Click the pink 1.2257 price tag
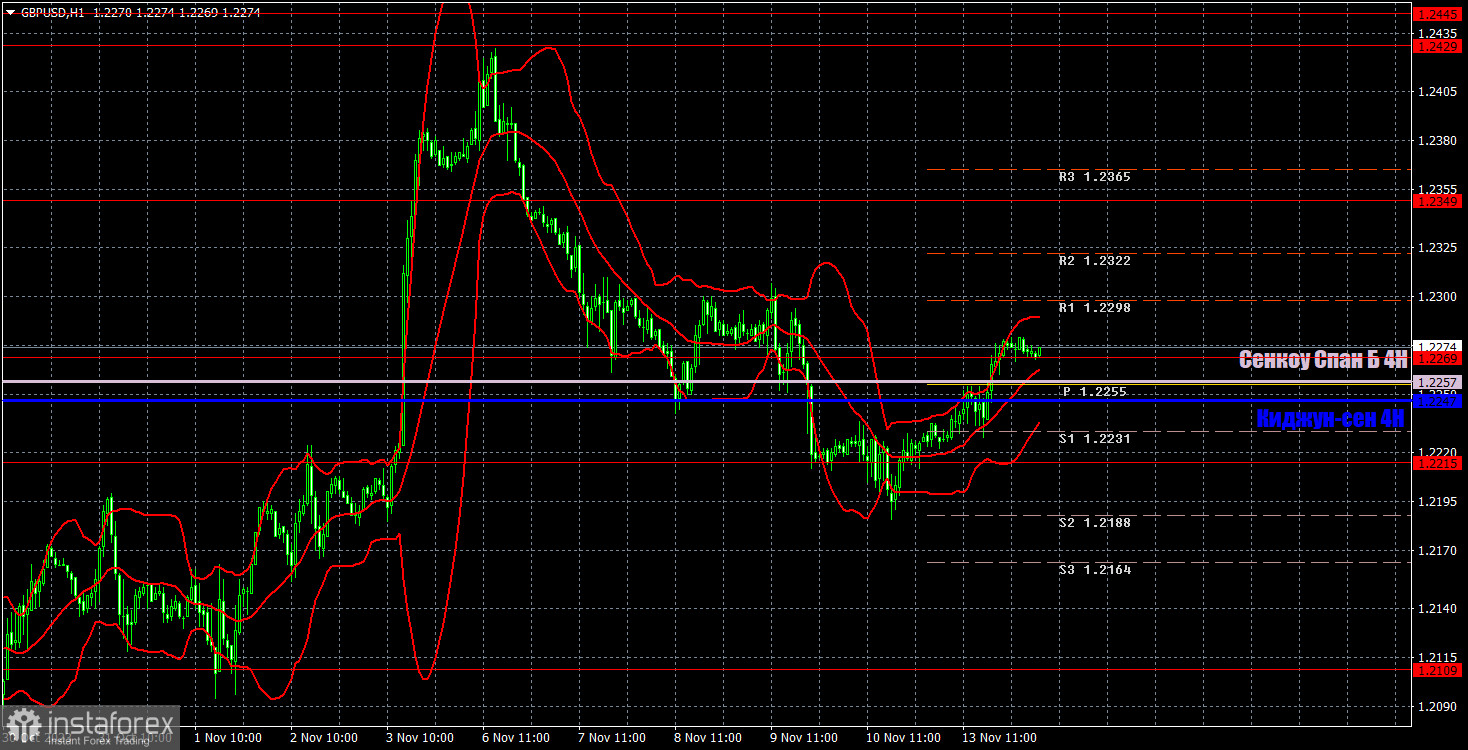 1439,382
